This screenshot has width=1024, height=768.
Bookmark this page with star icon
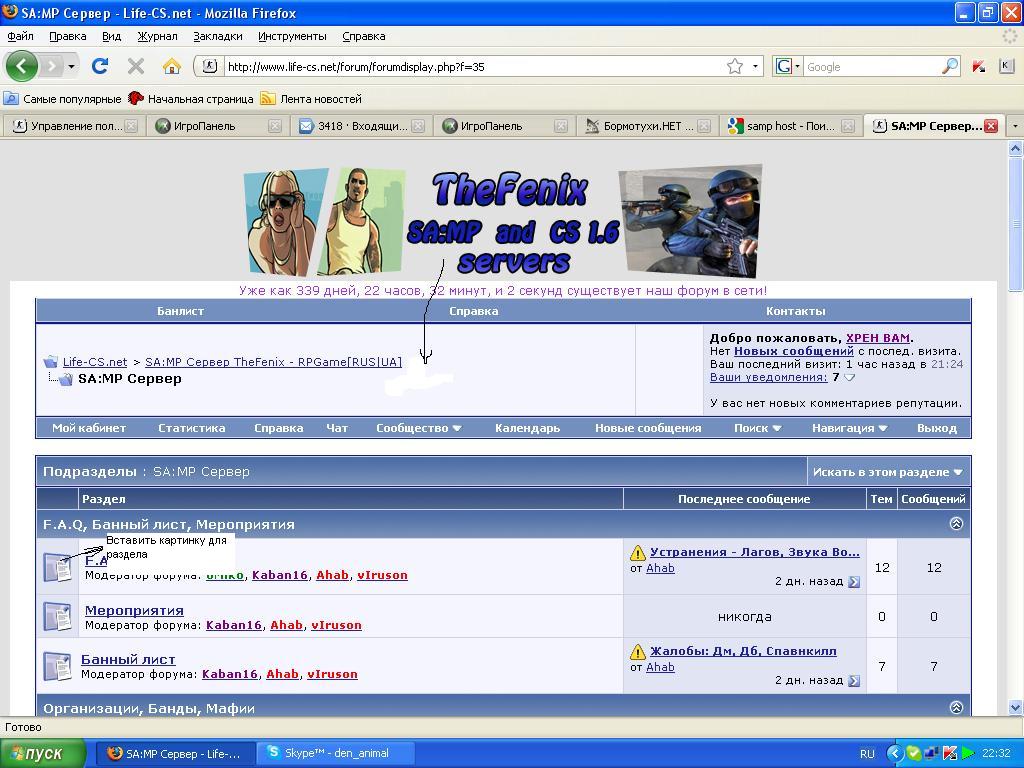tap(735, 66)
